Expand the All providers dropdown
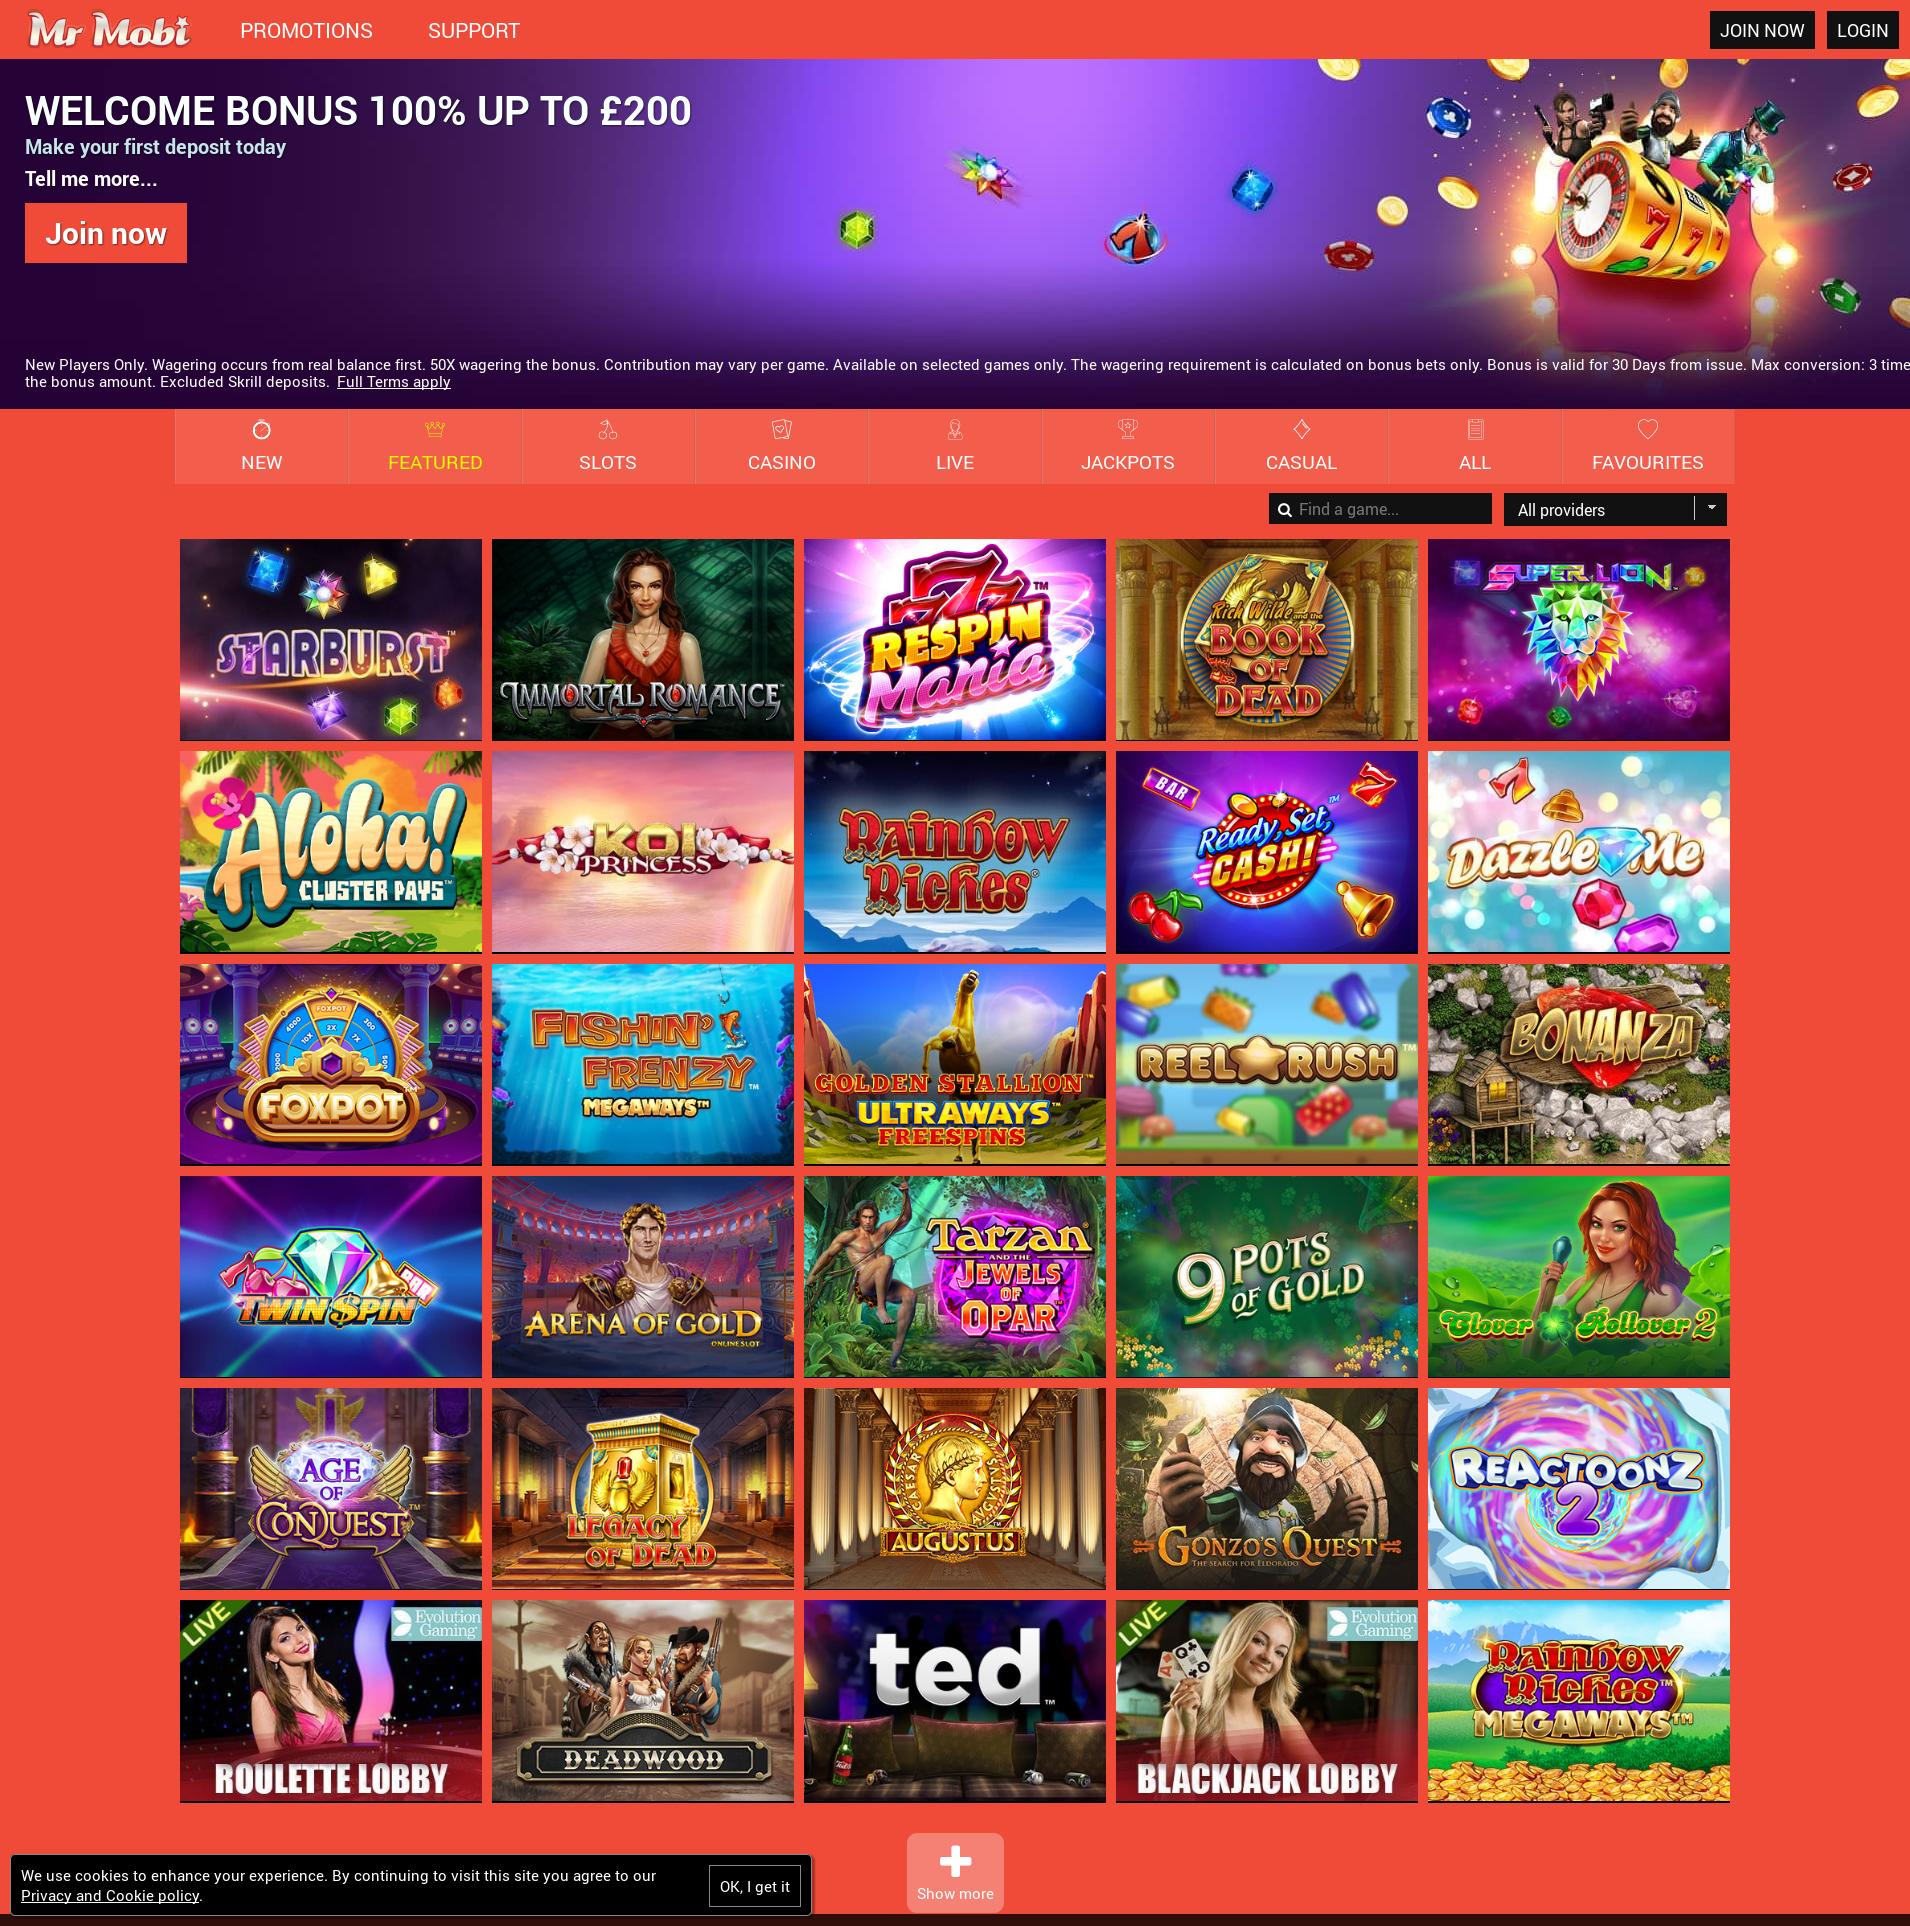Viewport: 1910px width, 1926px height. click(x=1615, y=509)
